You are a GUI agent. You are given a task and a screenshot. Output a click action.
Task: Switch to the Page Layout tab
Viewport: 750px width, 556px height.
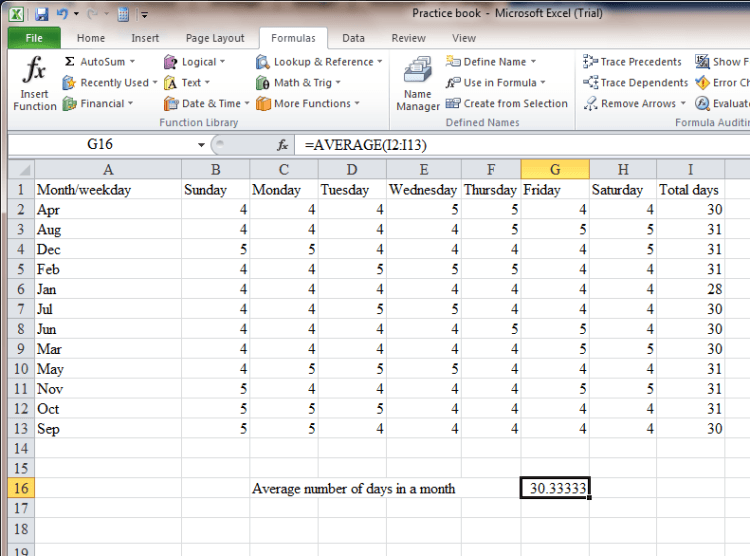215,38
